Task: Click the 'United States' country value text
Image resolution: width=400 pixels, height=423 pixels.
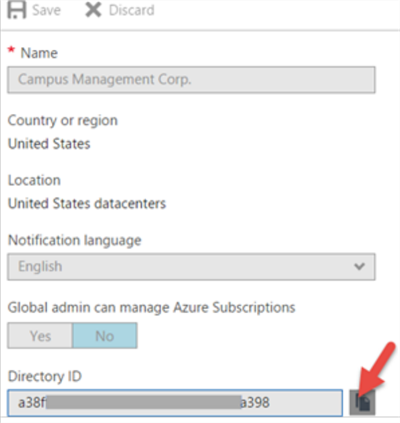Action: click(x=49, y=144)
